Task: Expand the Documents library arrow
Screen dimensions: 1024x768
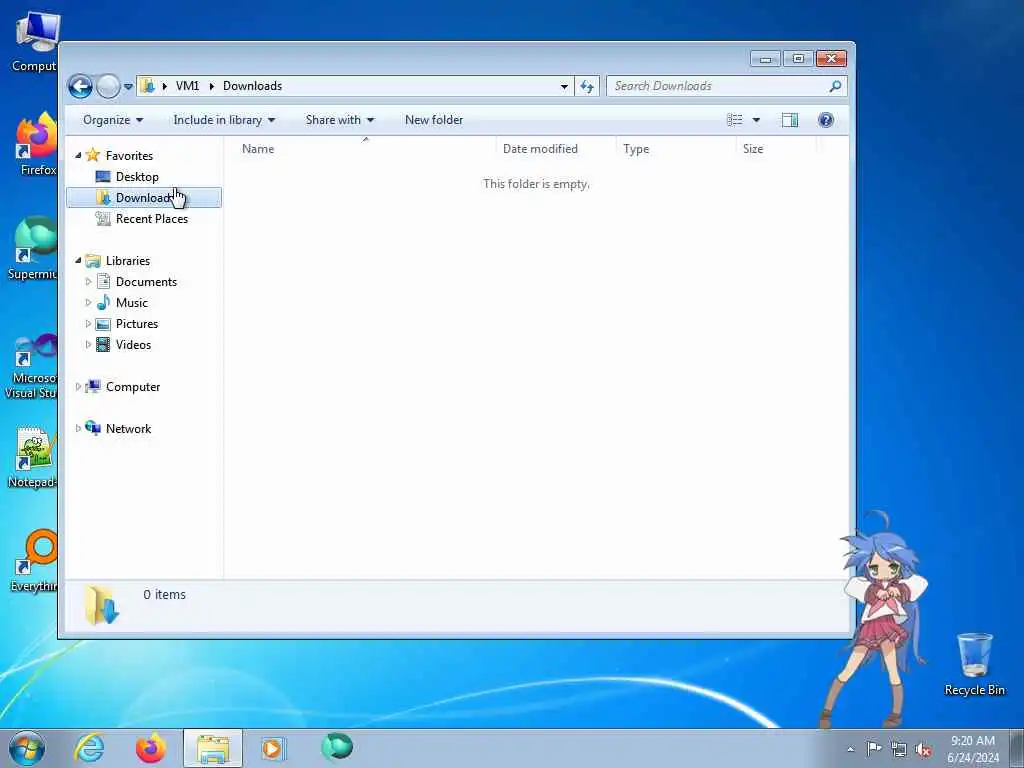Action: pyautogui.click(x=88, y=281)
